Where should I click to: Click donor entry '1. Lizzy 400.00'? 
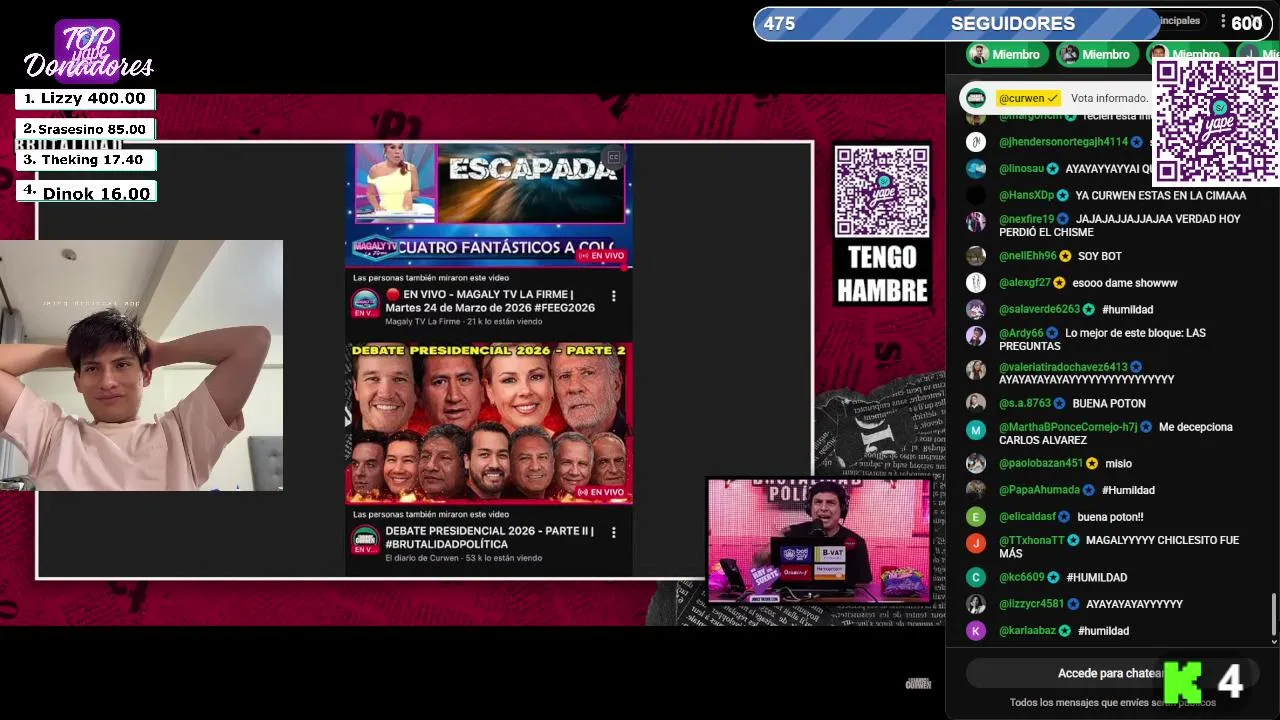85,98
